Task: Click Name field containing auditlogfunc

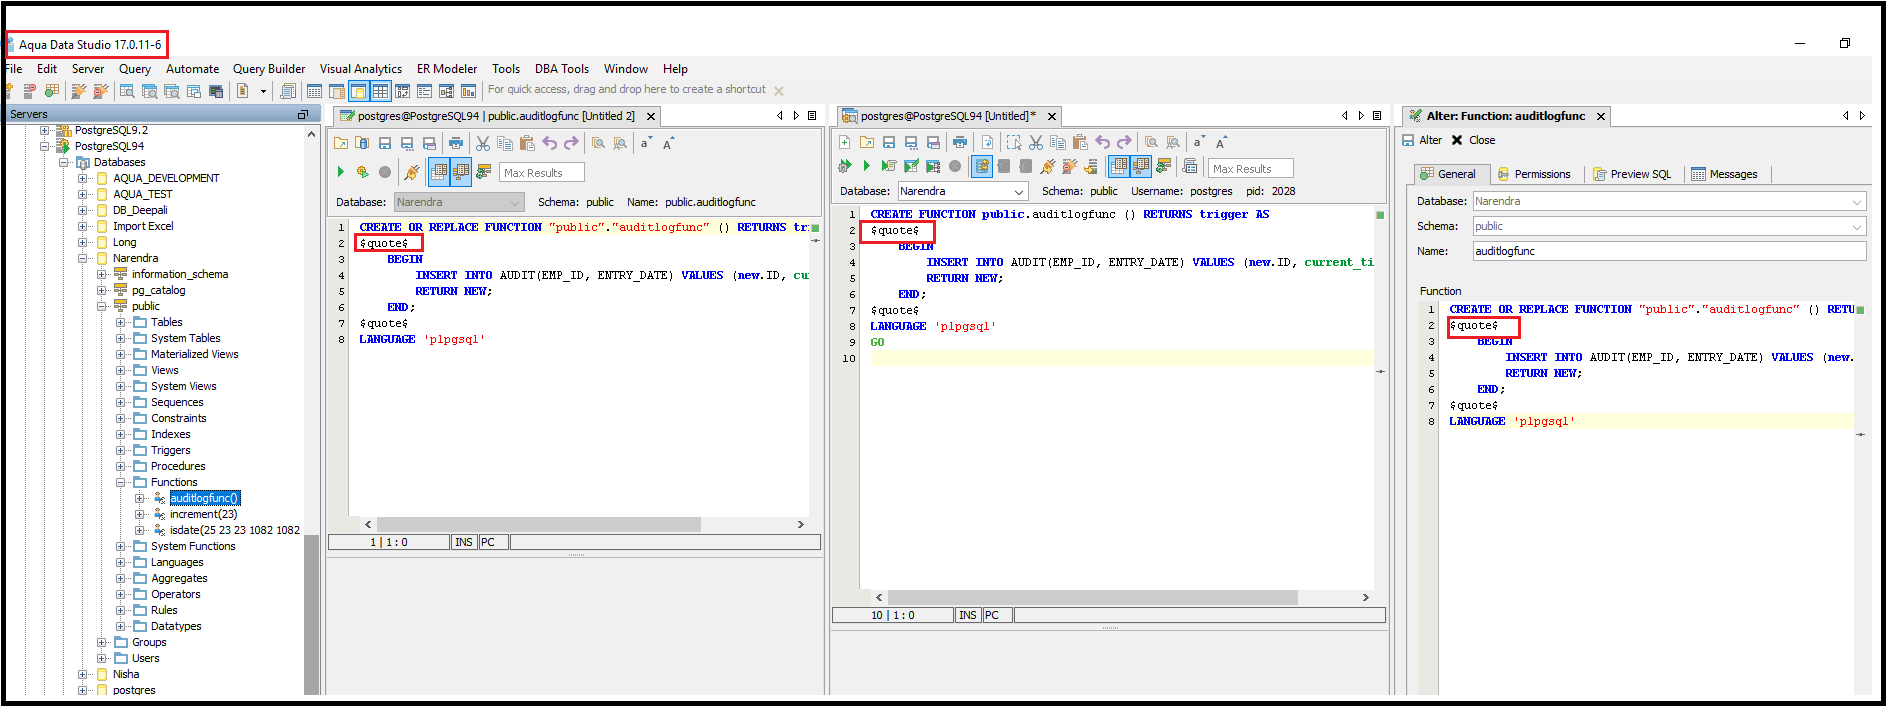Action: point(1669,251)
